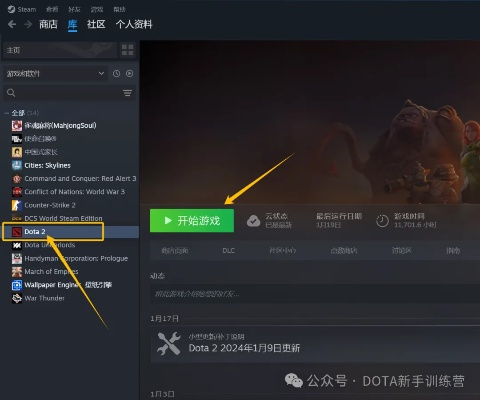This screenshot has height=400, width=480.
Task: Click the Cities: Skylines game icon
Action: [x=17, y=165]
